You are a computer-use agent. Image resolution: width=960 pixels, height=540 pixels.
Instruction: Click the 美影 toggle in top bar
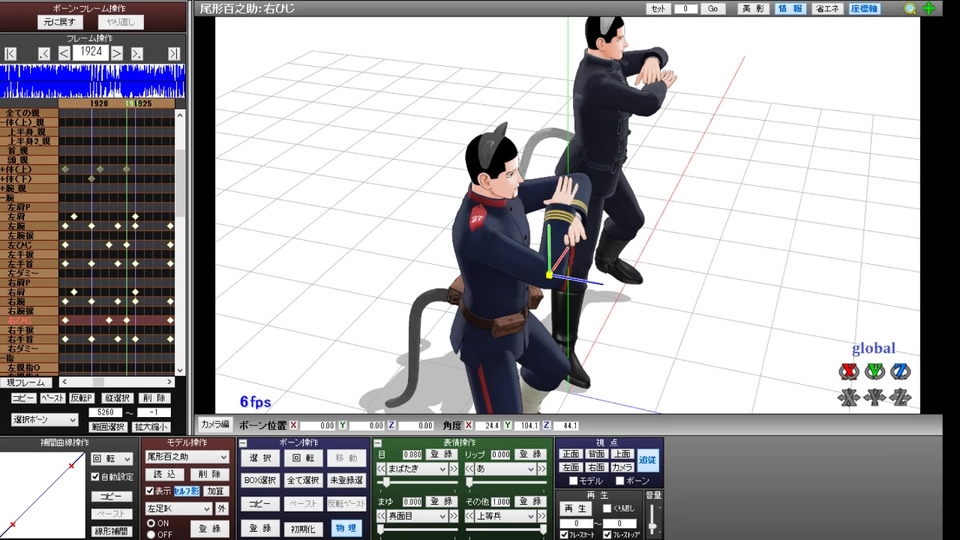753,9
